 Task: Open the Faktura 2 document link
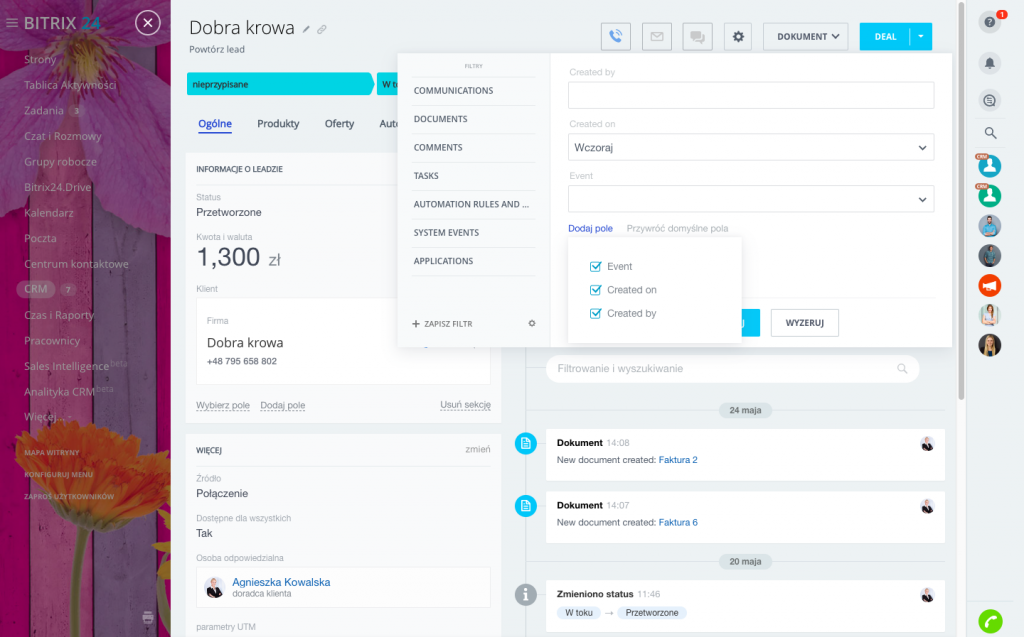tap(678, 460)
